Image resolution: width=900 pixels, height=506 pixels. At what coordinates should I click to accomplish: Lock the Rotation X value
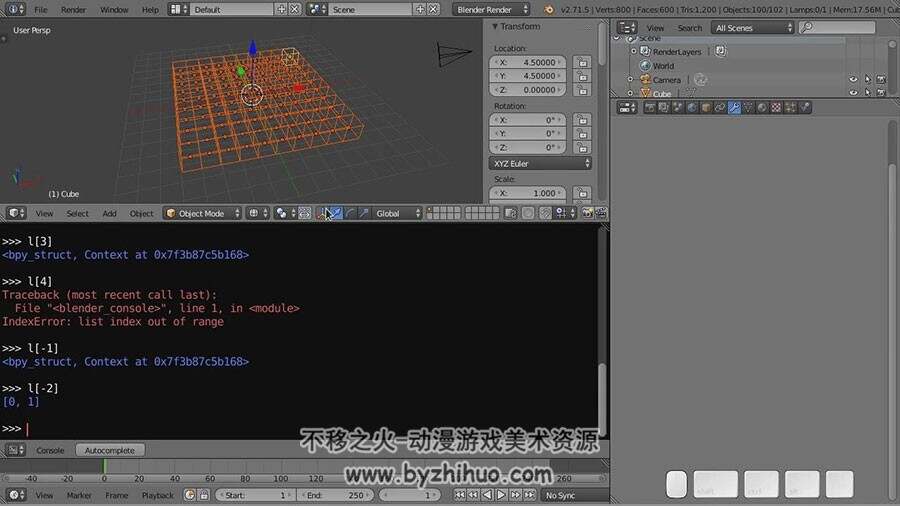coord(583,119)
